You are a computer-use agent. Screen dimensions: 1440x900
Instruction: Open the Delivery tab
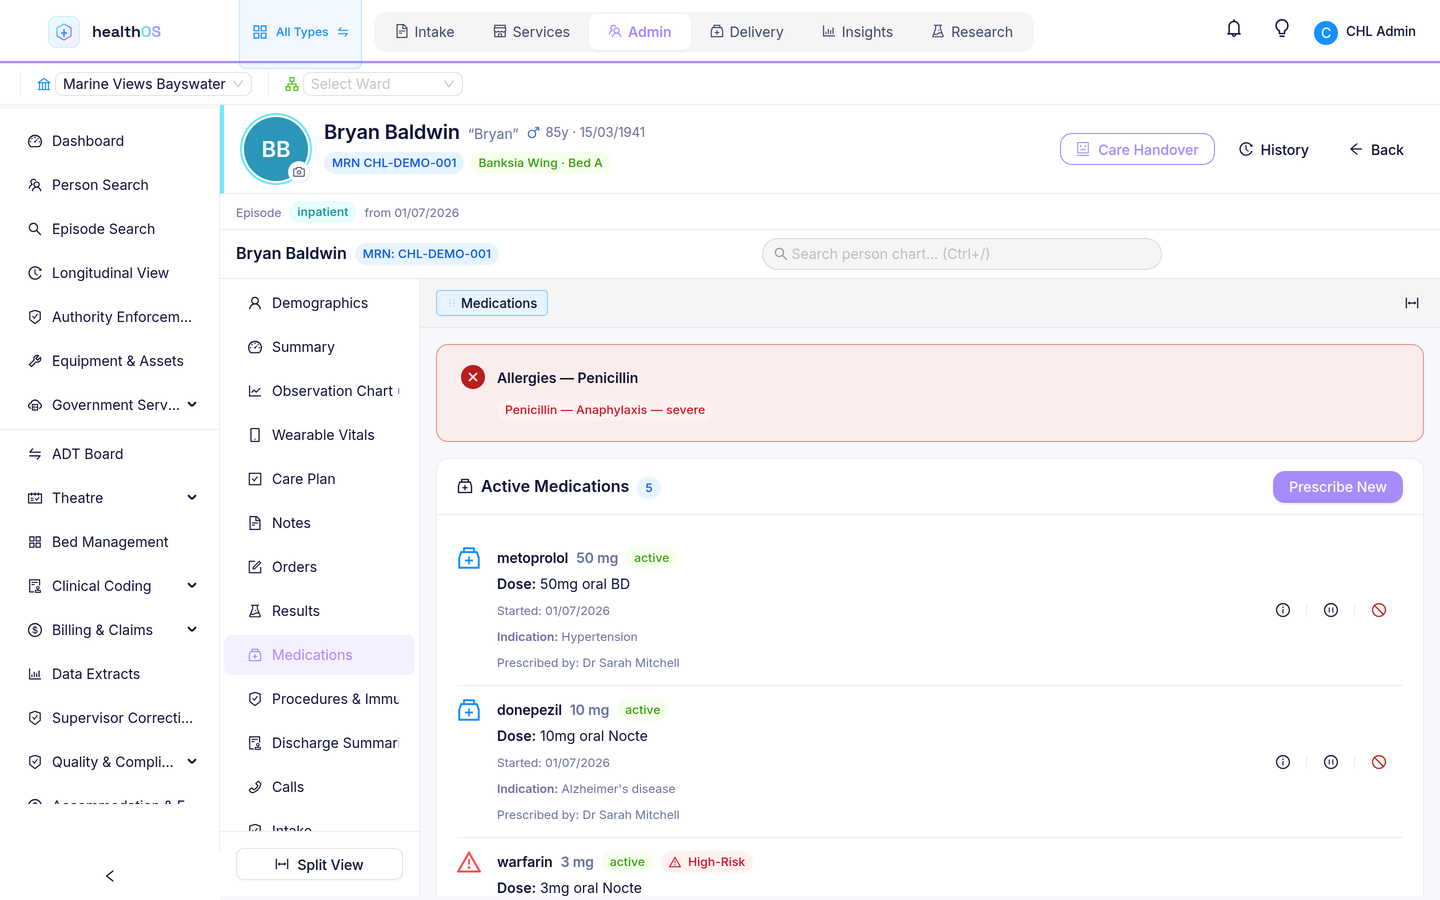pos(747,32)
